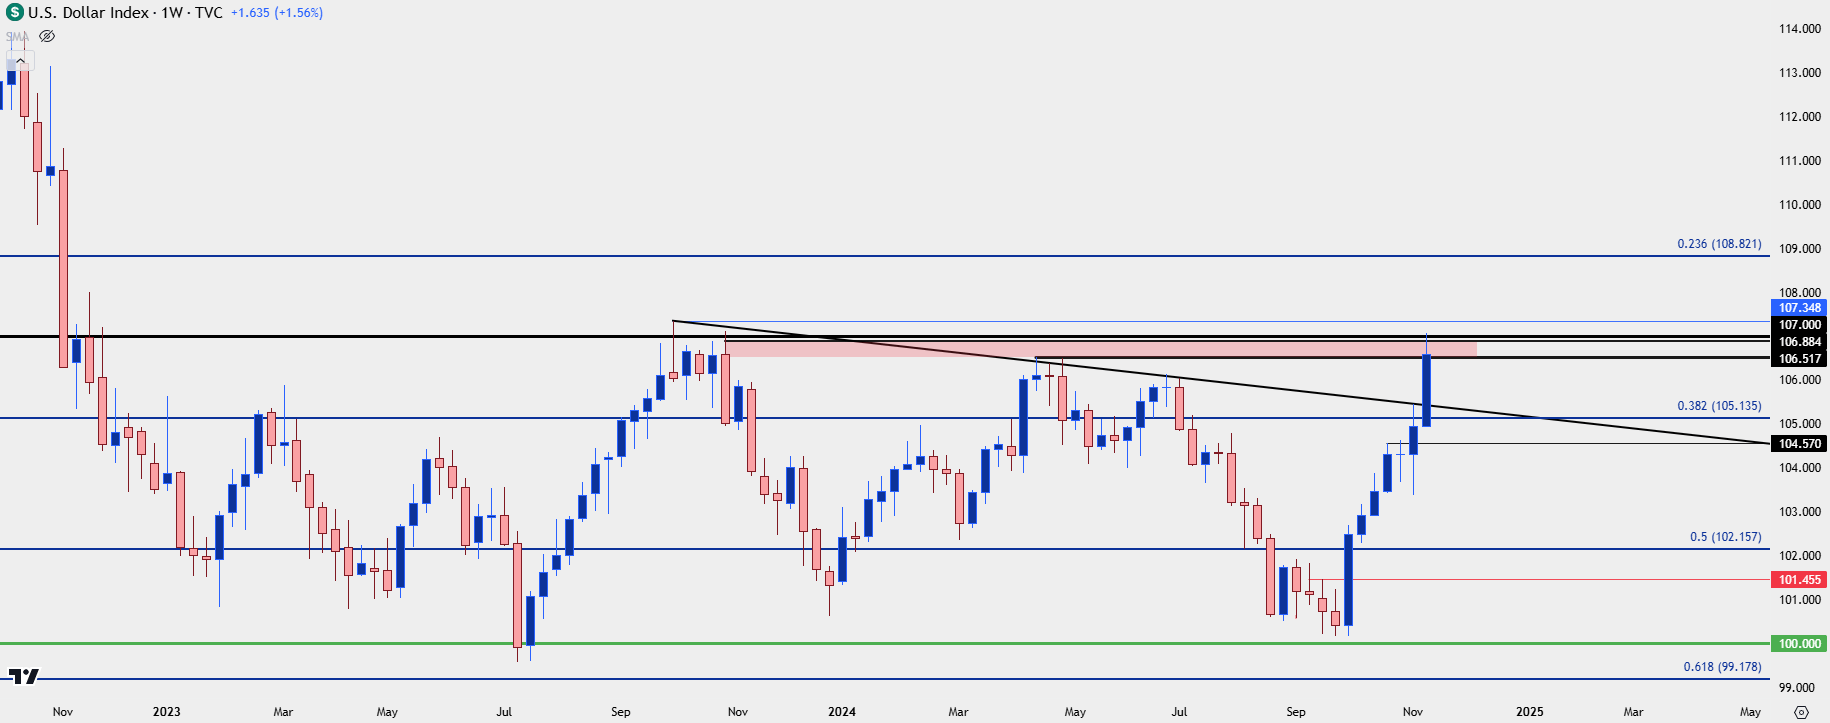Click the 2025 label on time axis
Screen dimensions: 1830x723
pos(1529,712)
